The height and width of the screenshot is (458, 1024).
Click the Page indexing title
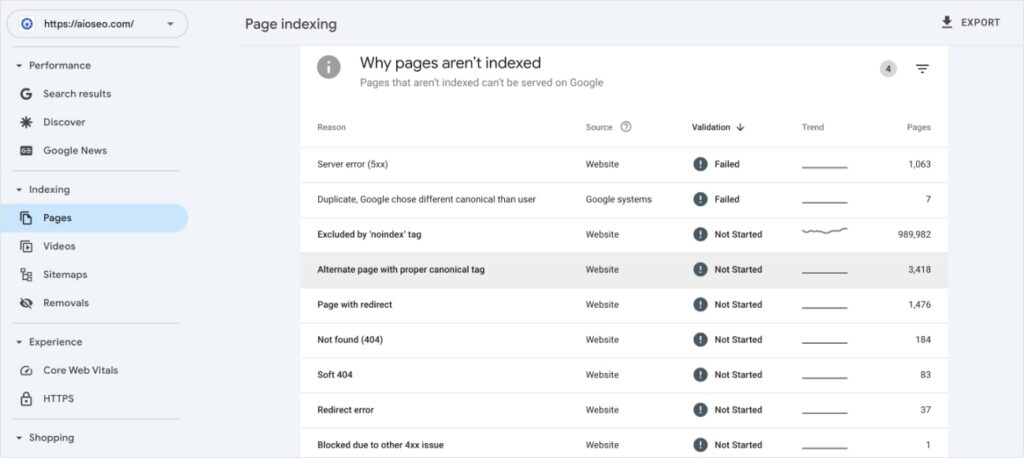click(x=291, y=25)
